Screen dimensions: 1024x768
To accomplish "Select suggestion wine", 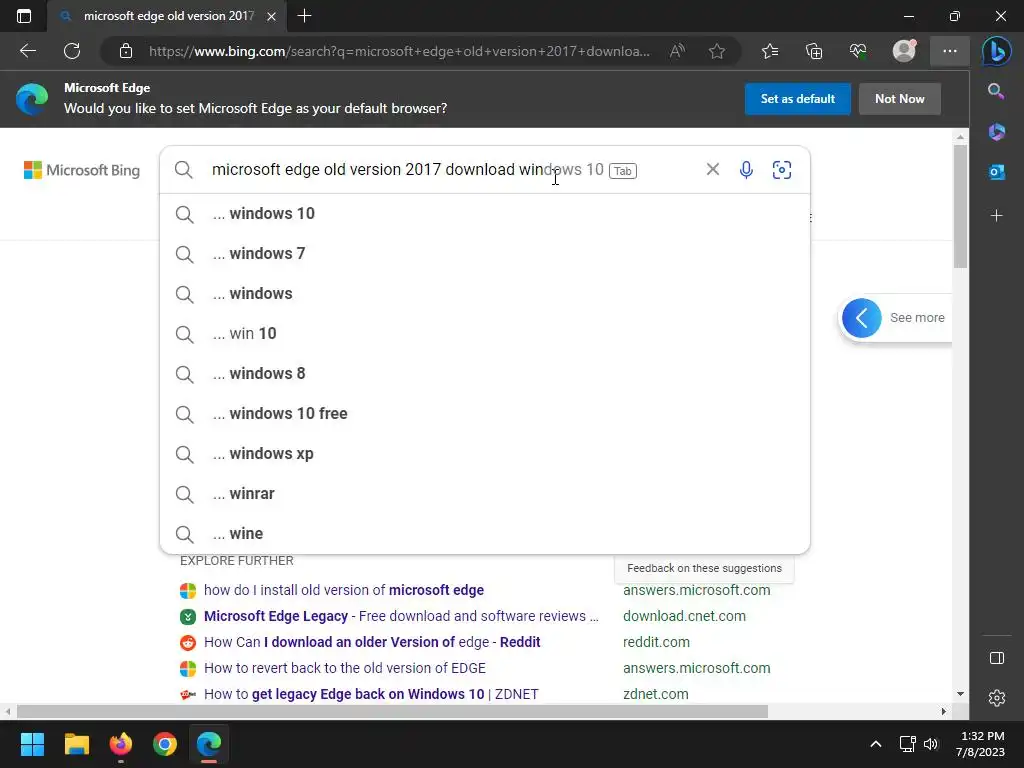I will point(485,534).
